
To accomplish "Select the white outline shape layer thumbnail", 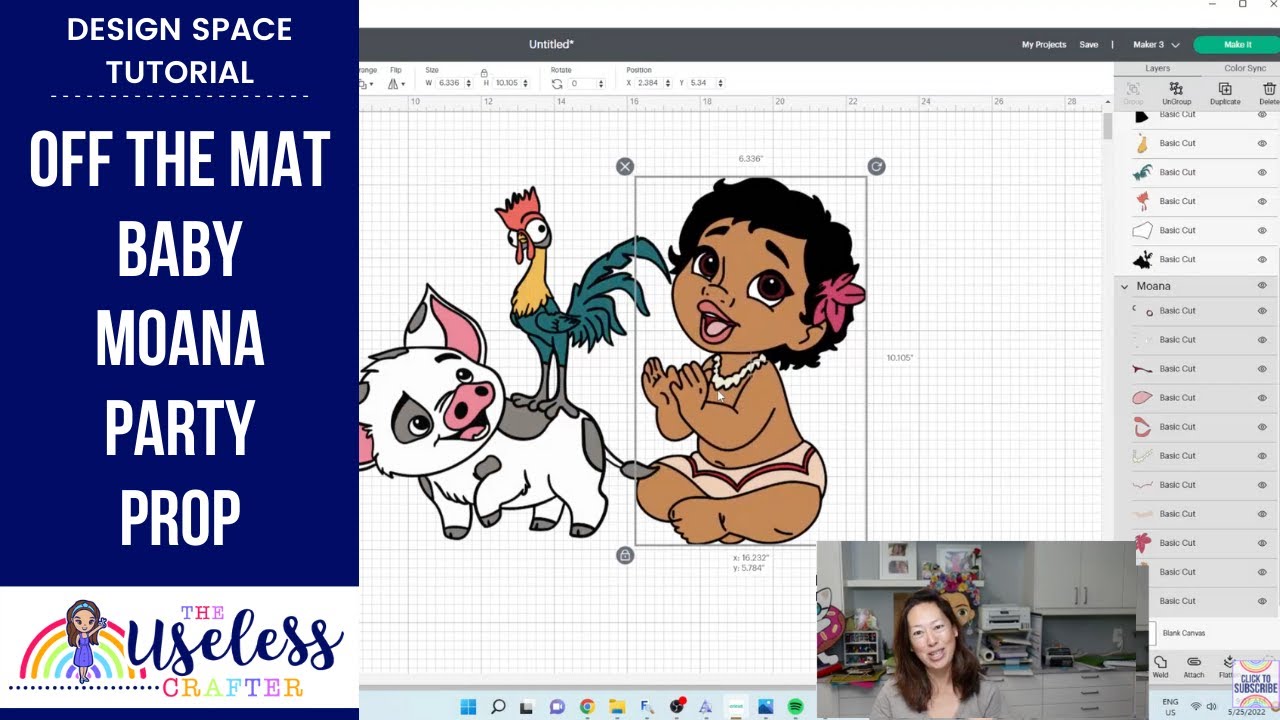I will click(x=1142, y=230).
